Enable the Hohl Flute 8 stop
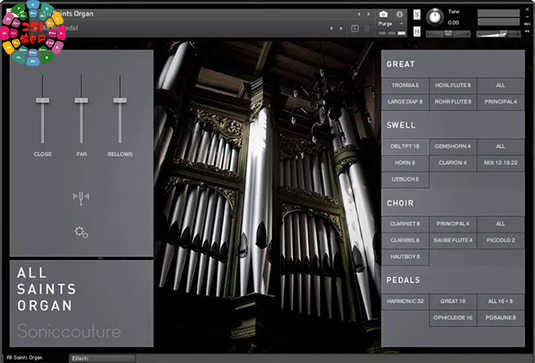535x363 pixels. click(453, 85)
